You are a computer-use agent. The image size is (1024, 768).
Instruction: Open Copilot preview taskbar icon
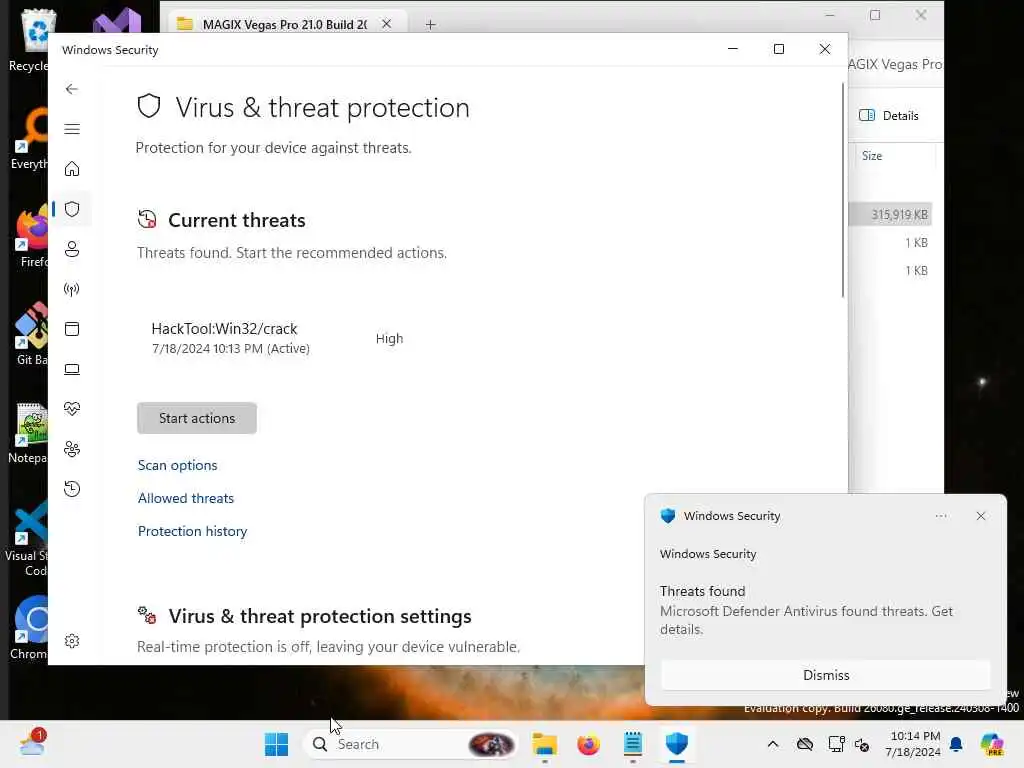click(992, 744)
